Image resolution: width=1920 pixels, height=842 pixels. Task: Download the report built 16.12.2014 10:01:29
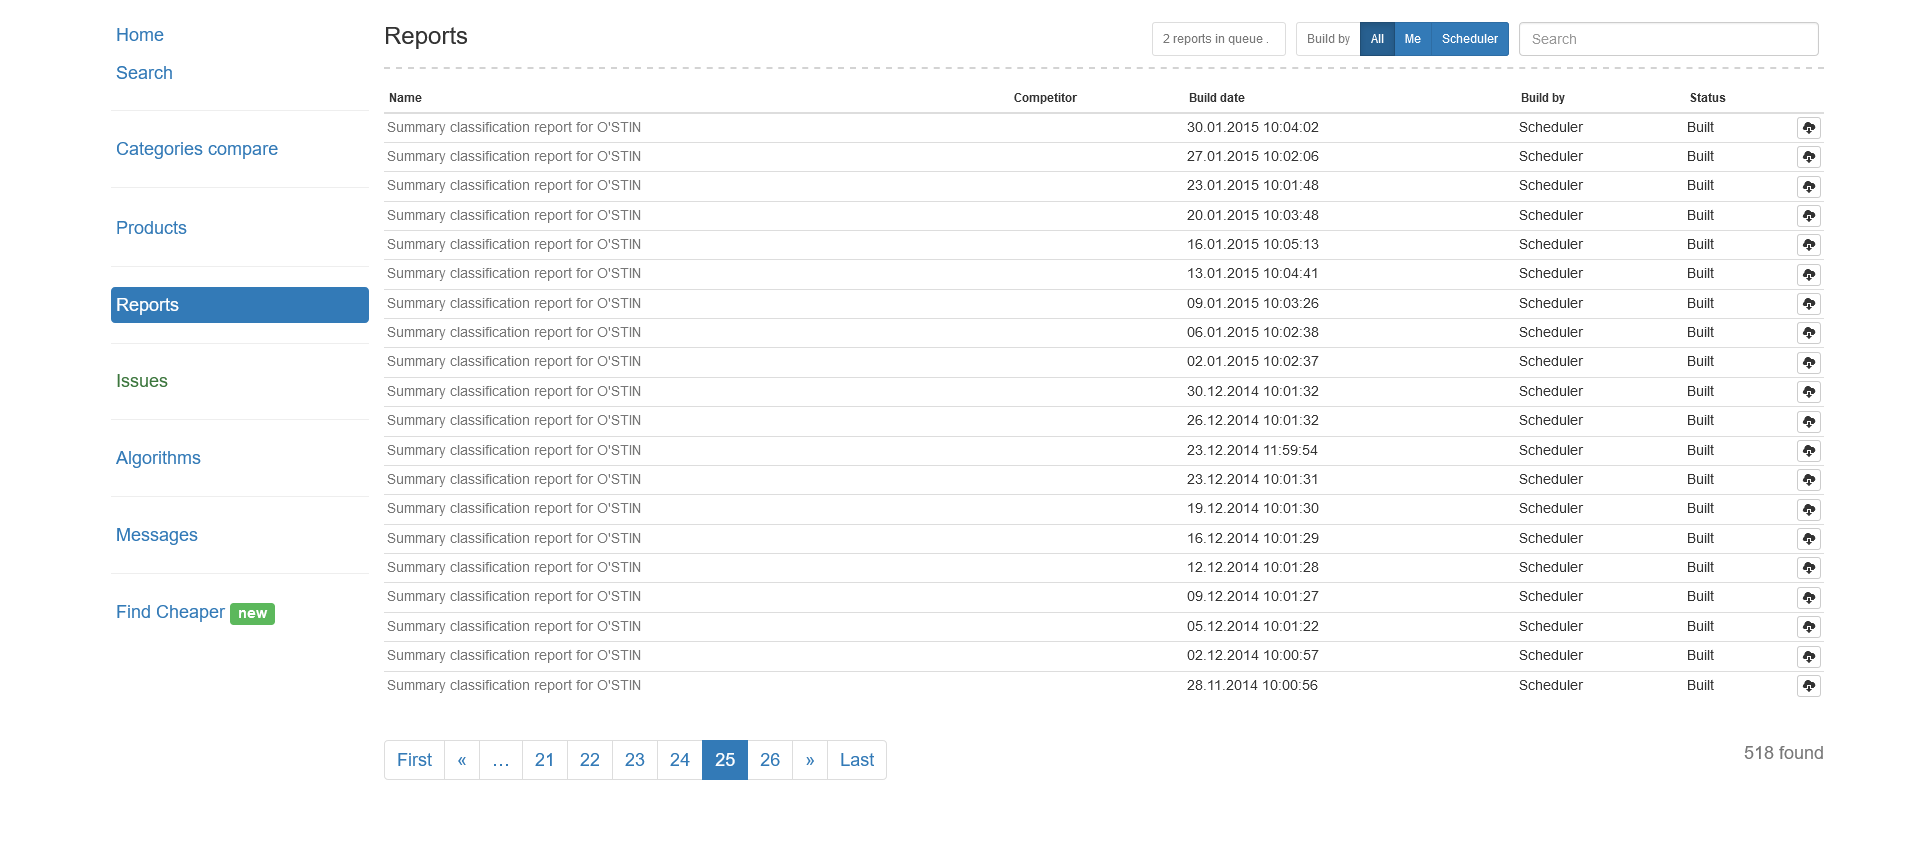pos(1808,539)
